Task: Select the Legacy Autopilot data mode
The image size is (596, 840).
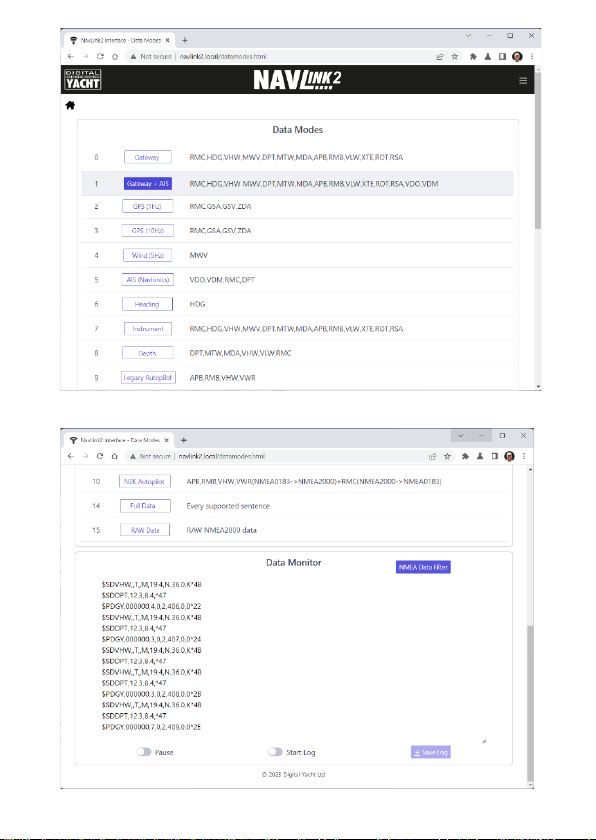Action: 148,378
